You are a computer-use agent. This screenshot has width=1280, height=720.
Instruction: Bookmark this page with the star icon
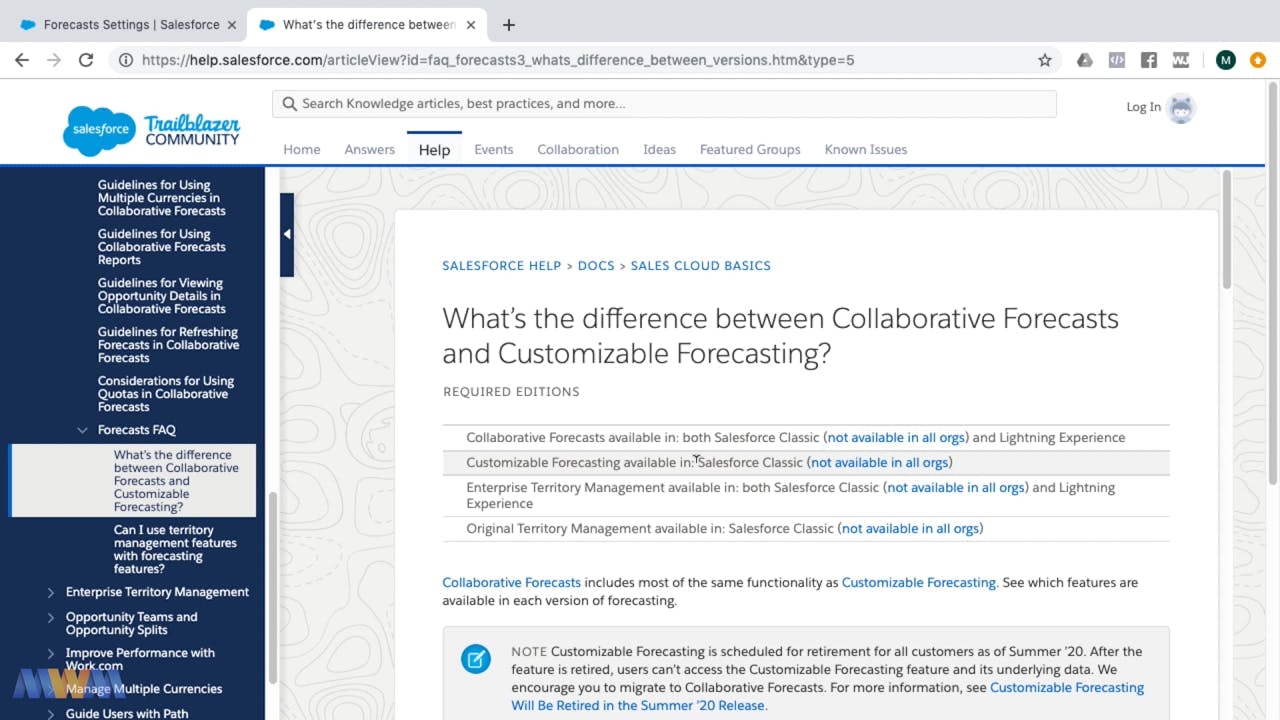(1045, 60)
